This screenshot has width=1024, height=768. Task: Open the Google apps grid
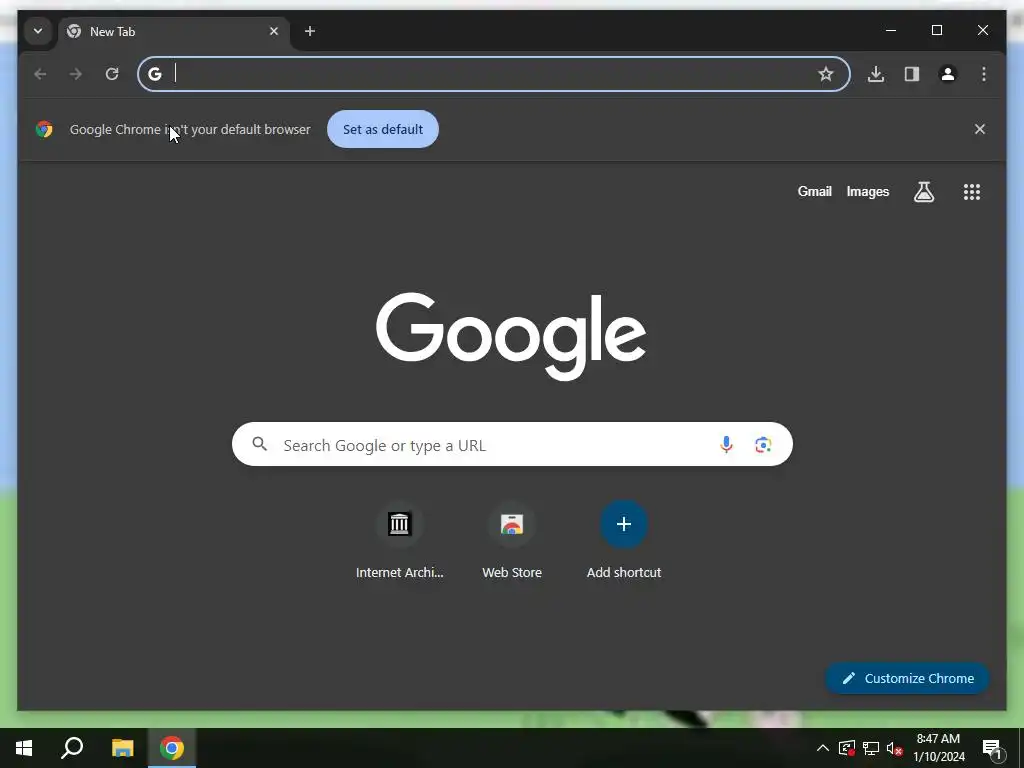(x=972, y=191)
